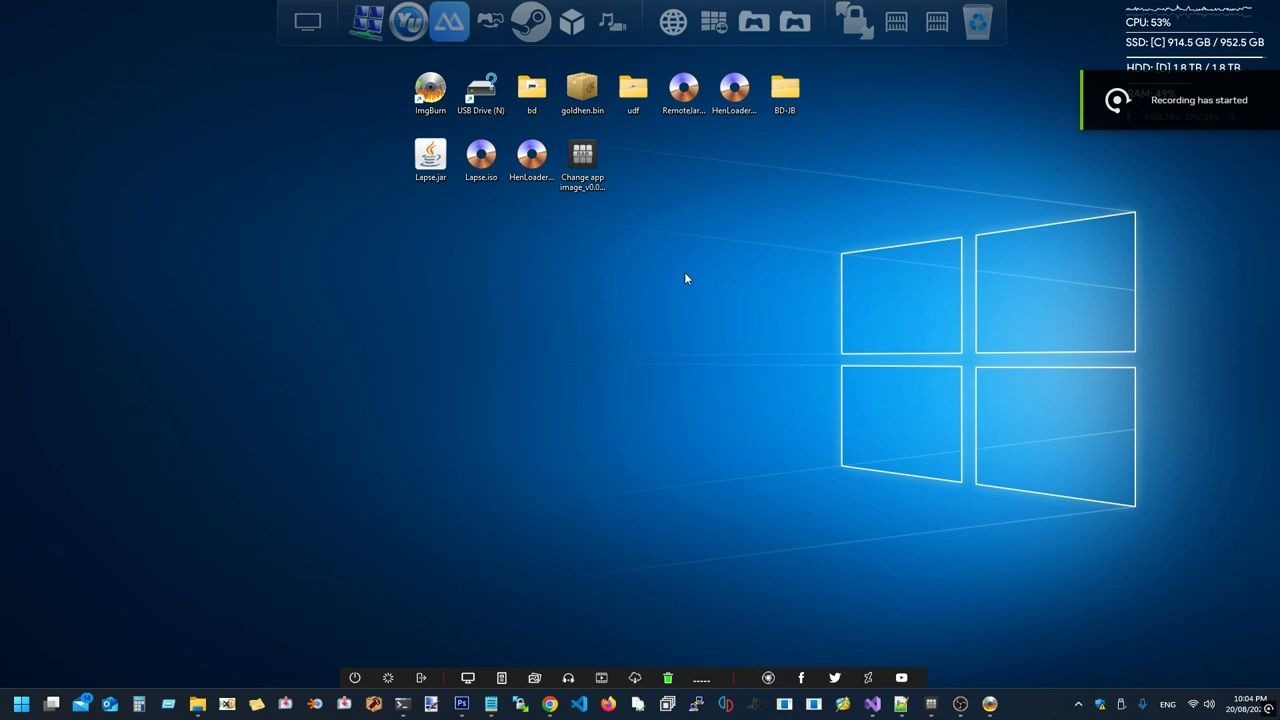Open Google Chrome from the taskbar

[x=549, y=704]
